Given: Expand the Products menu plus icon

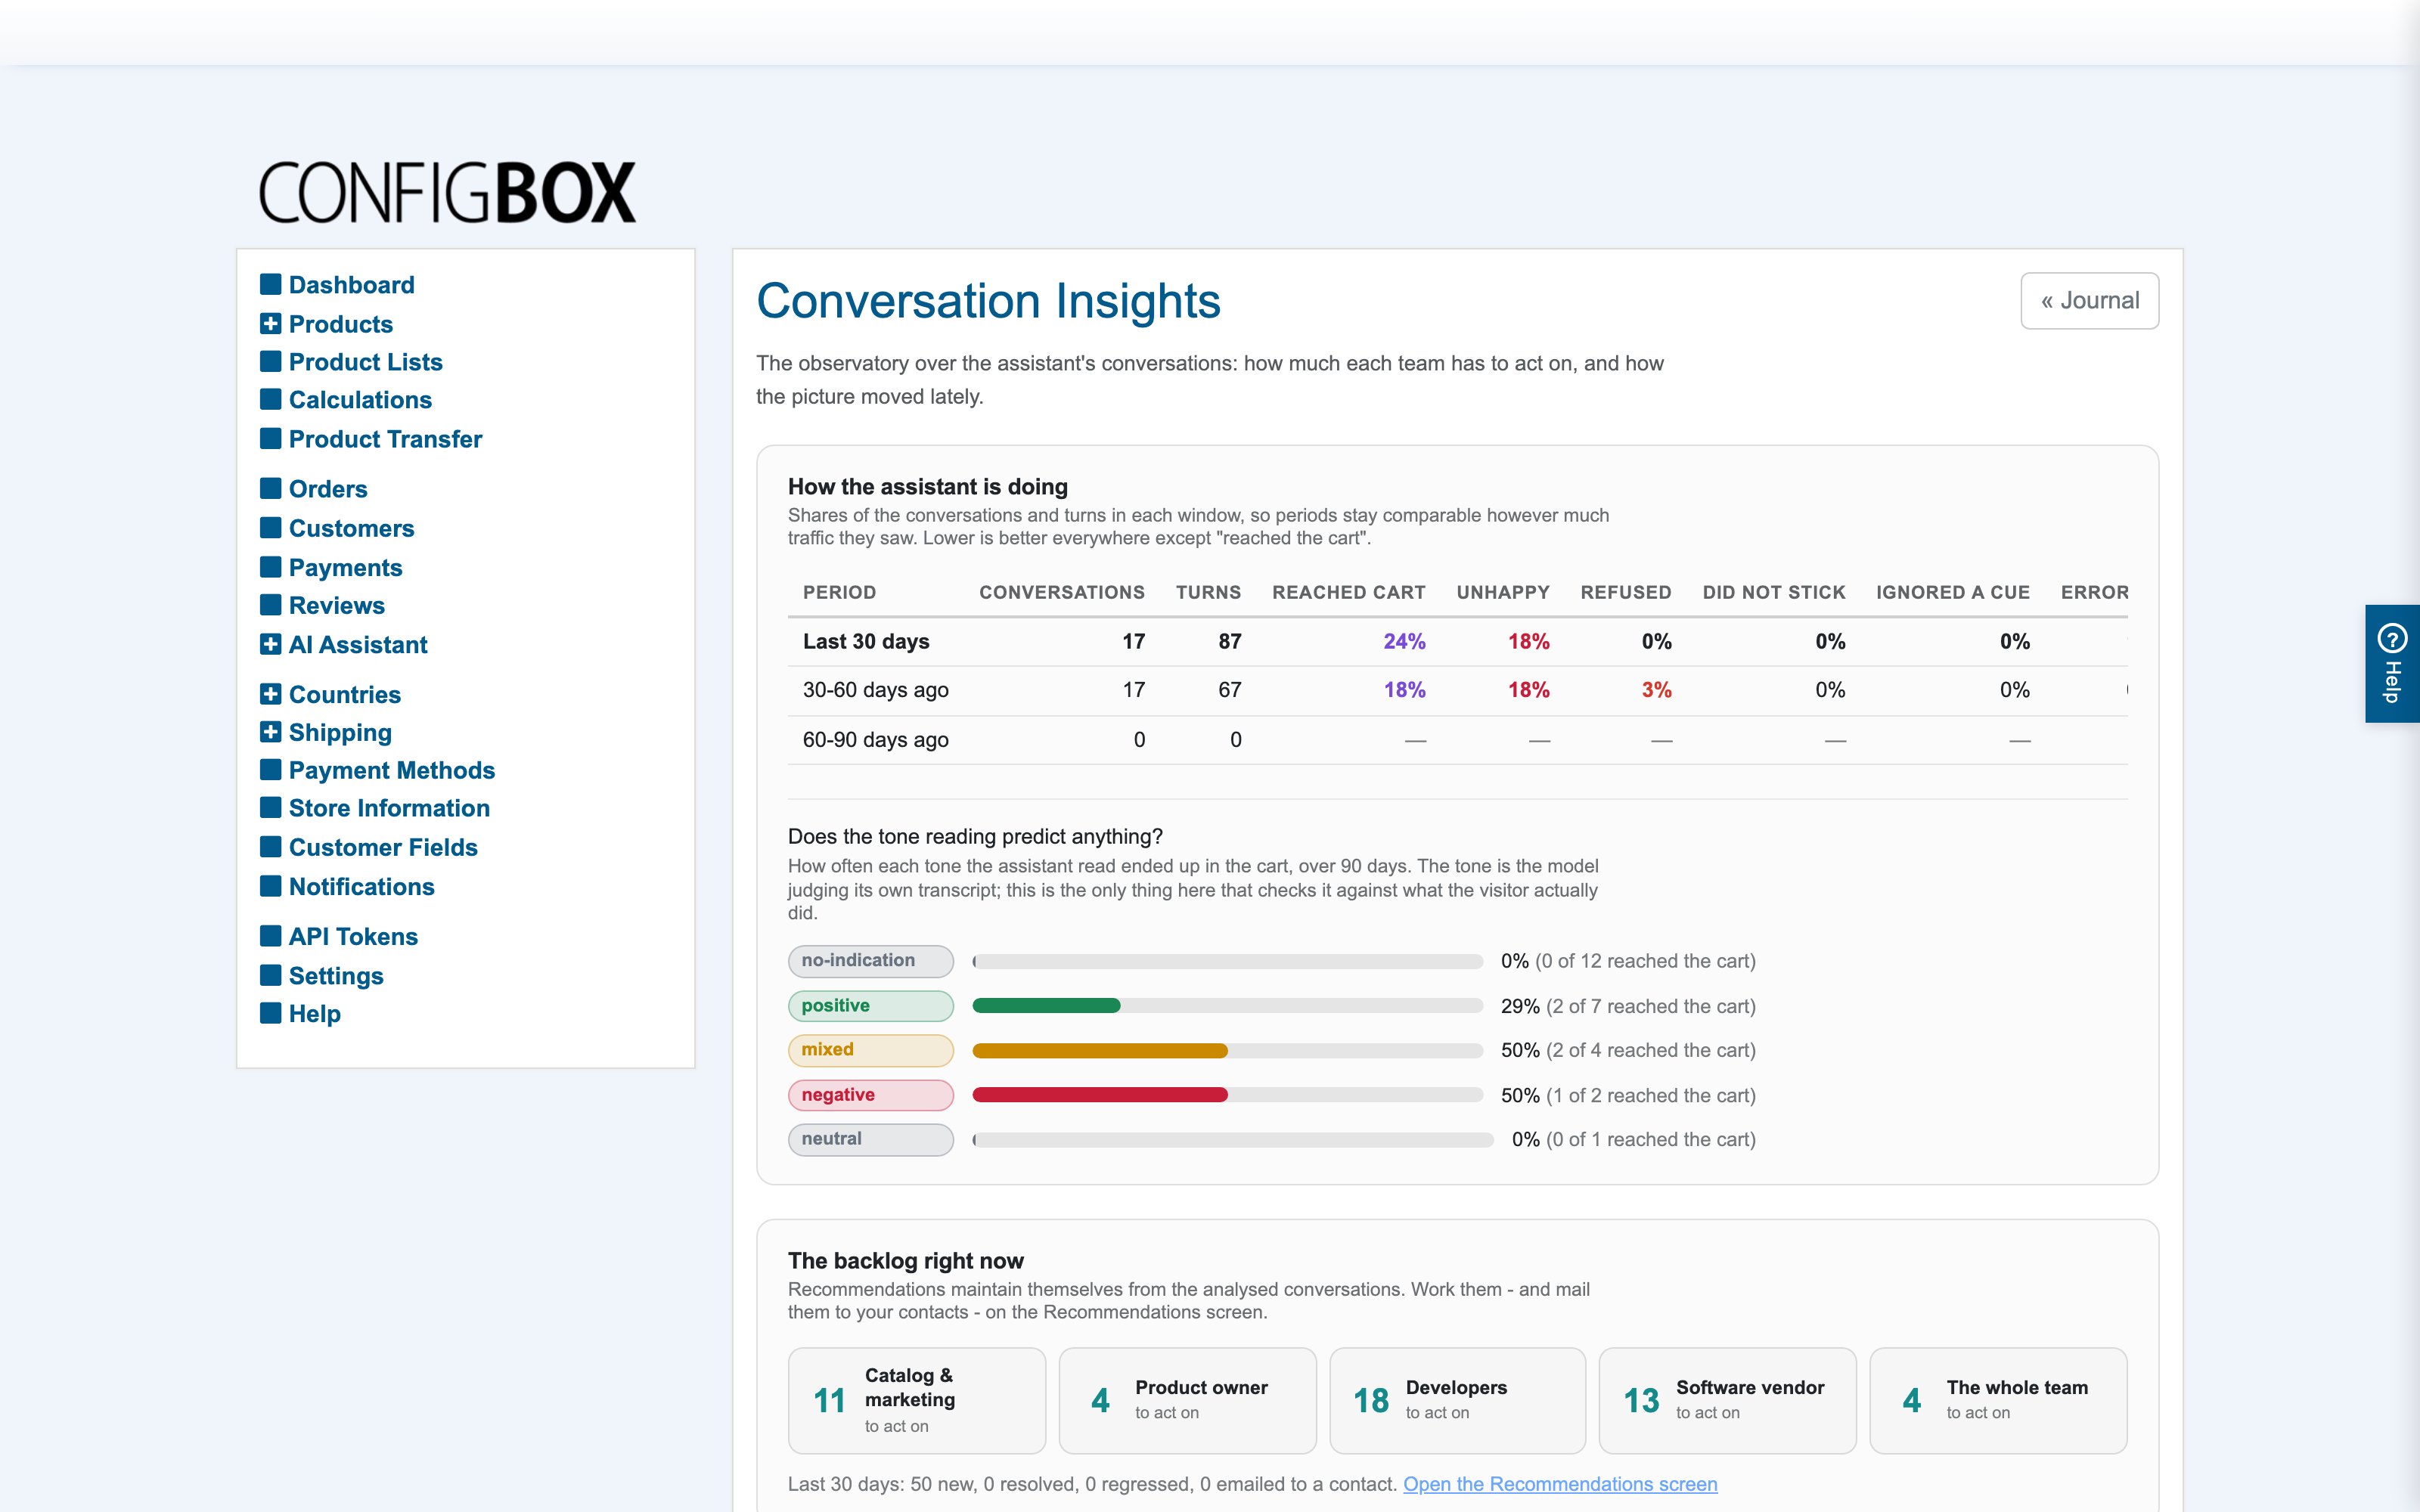Looking at the screenshot, I should [x=270, y=323].
